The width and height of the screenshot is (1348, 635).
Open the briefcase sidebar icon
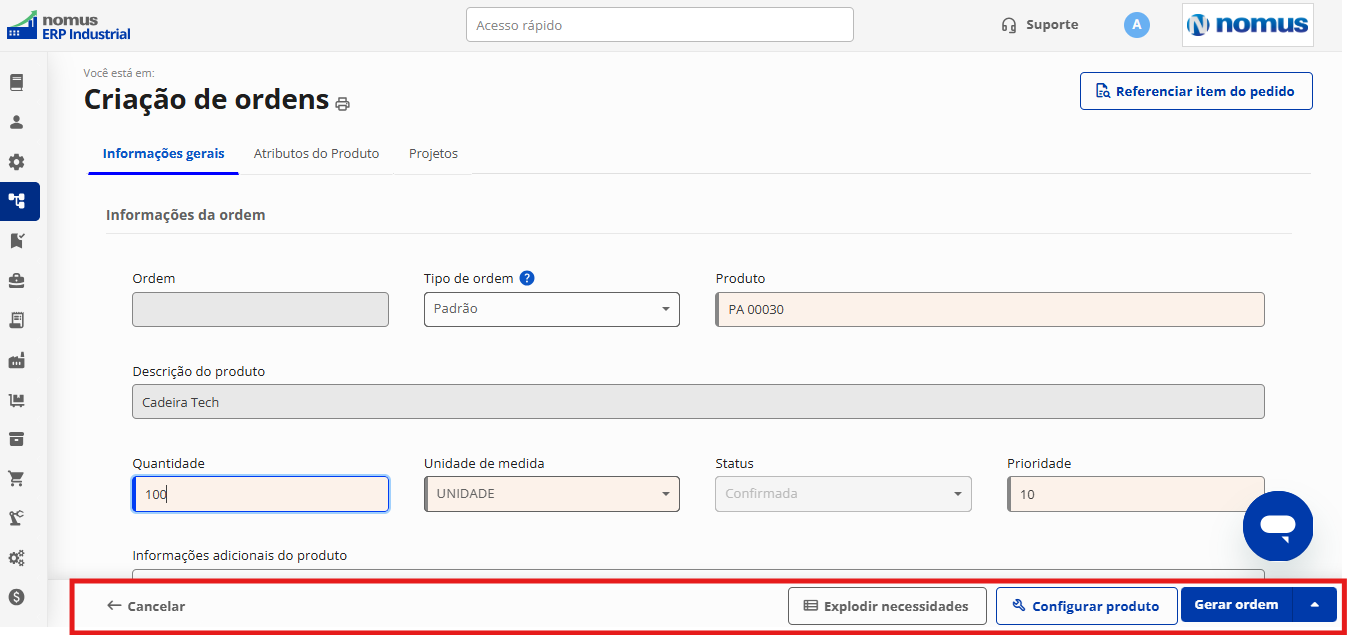[16, 280]
